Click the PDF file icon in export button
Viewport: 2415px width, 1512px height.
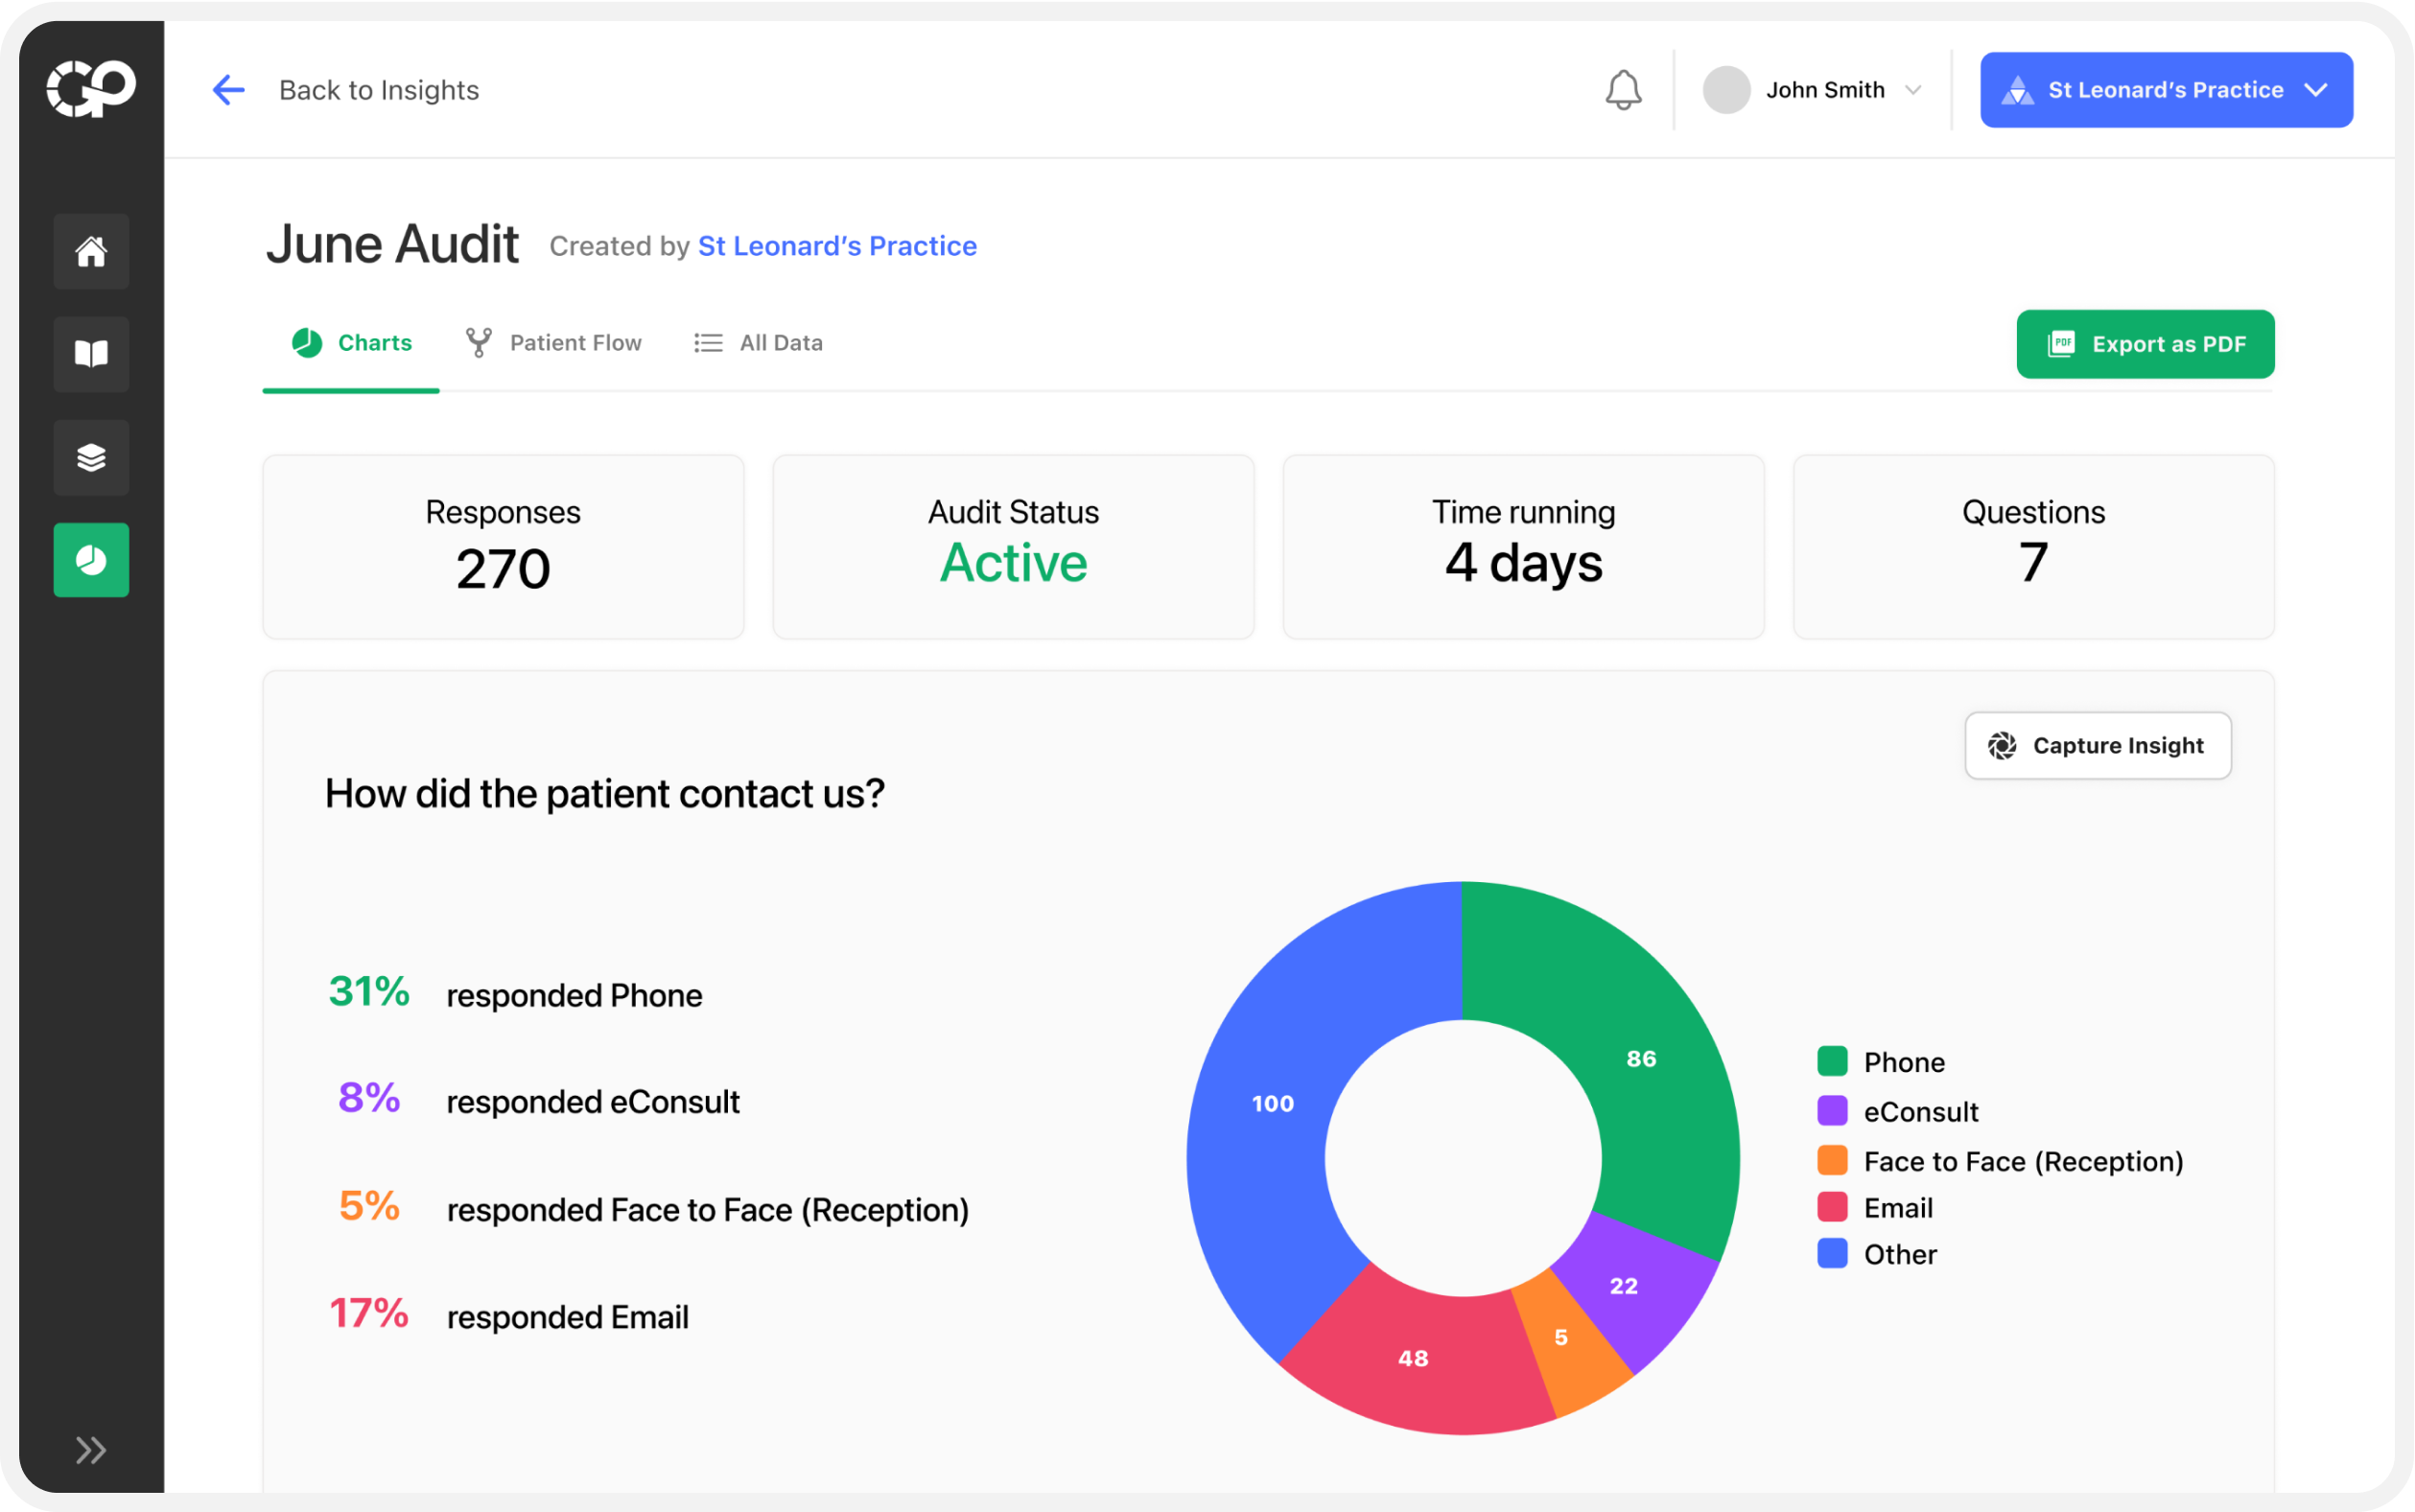coord(2061,344)
